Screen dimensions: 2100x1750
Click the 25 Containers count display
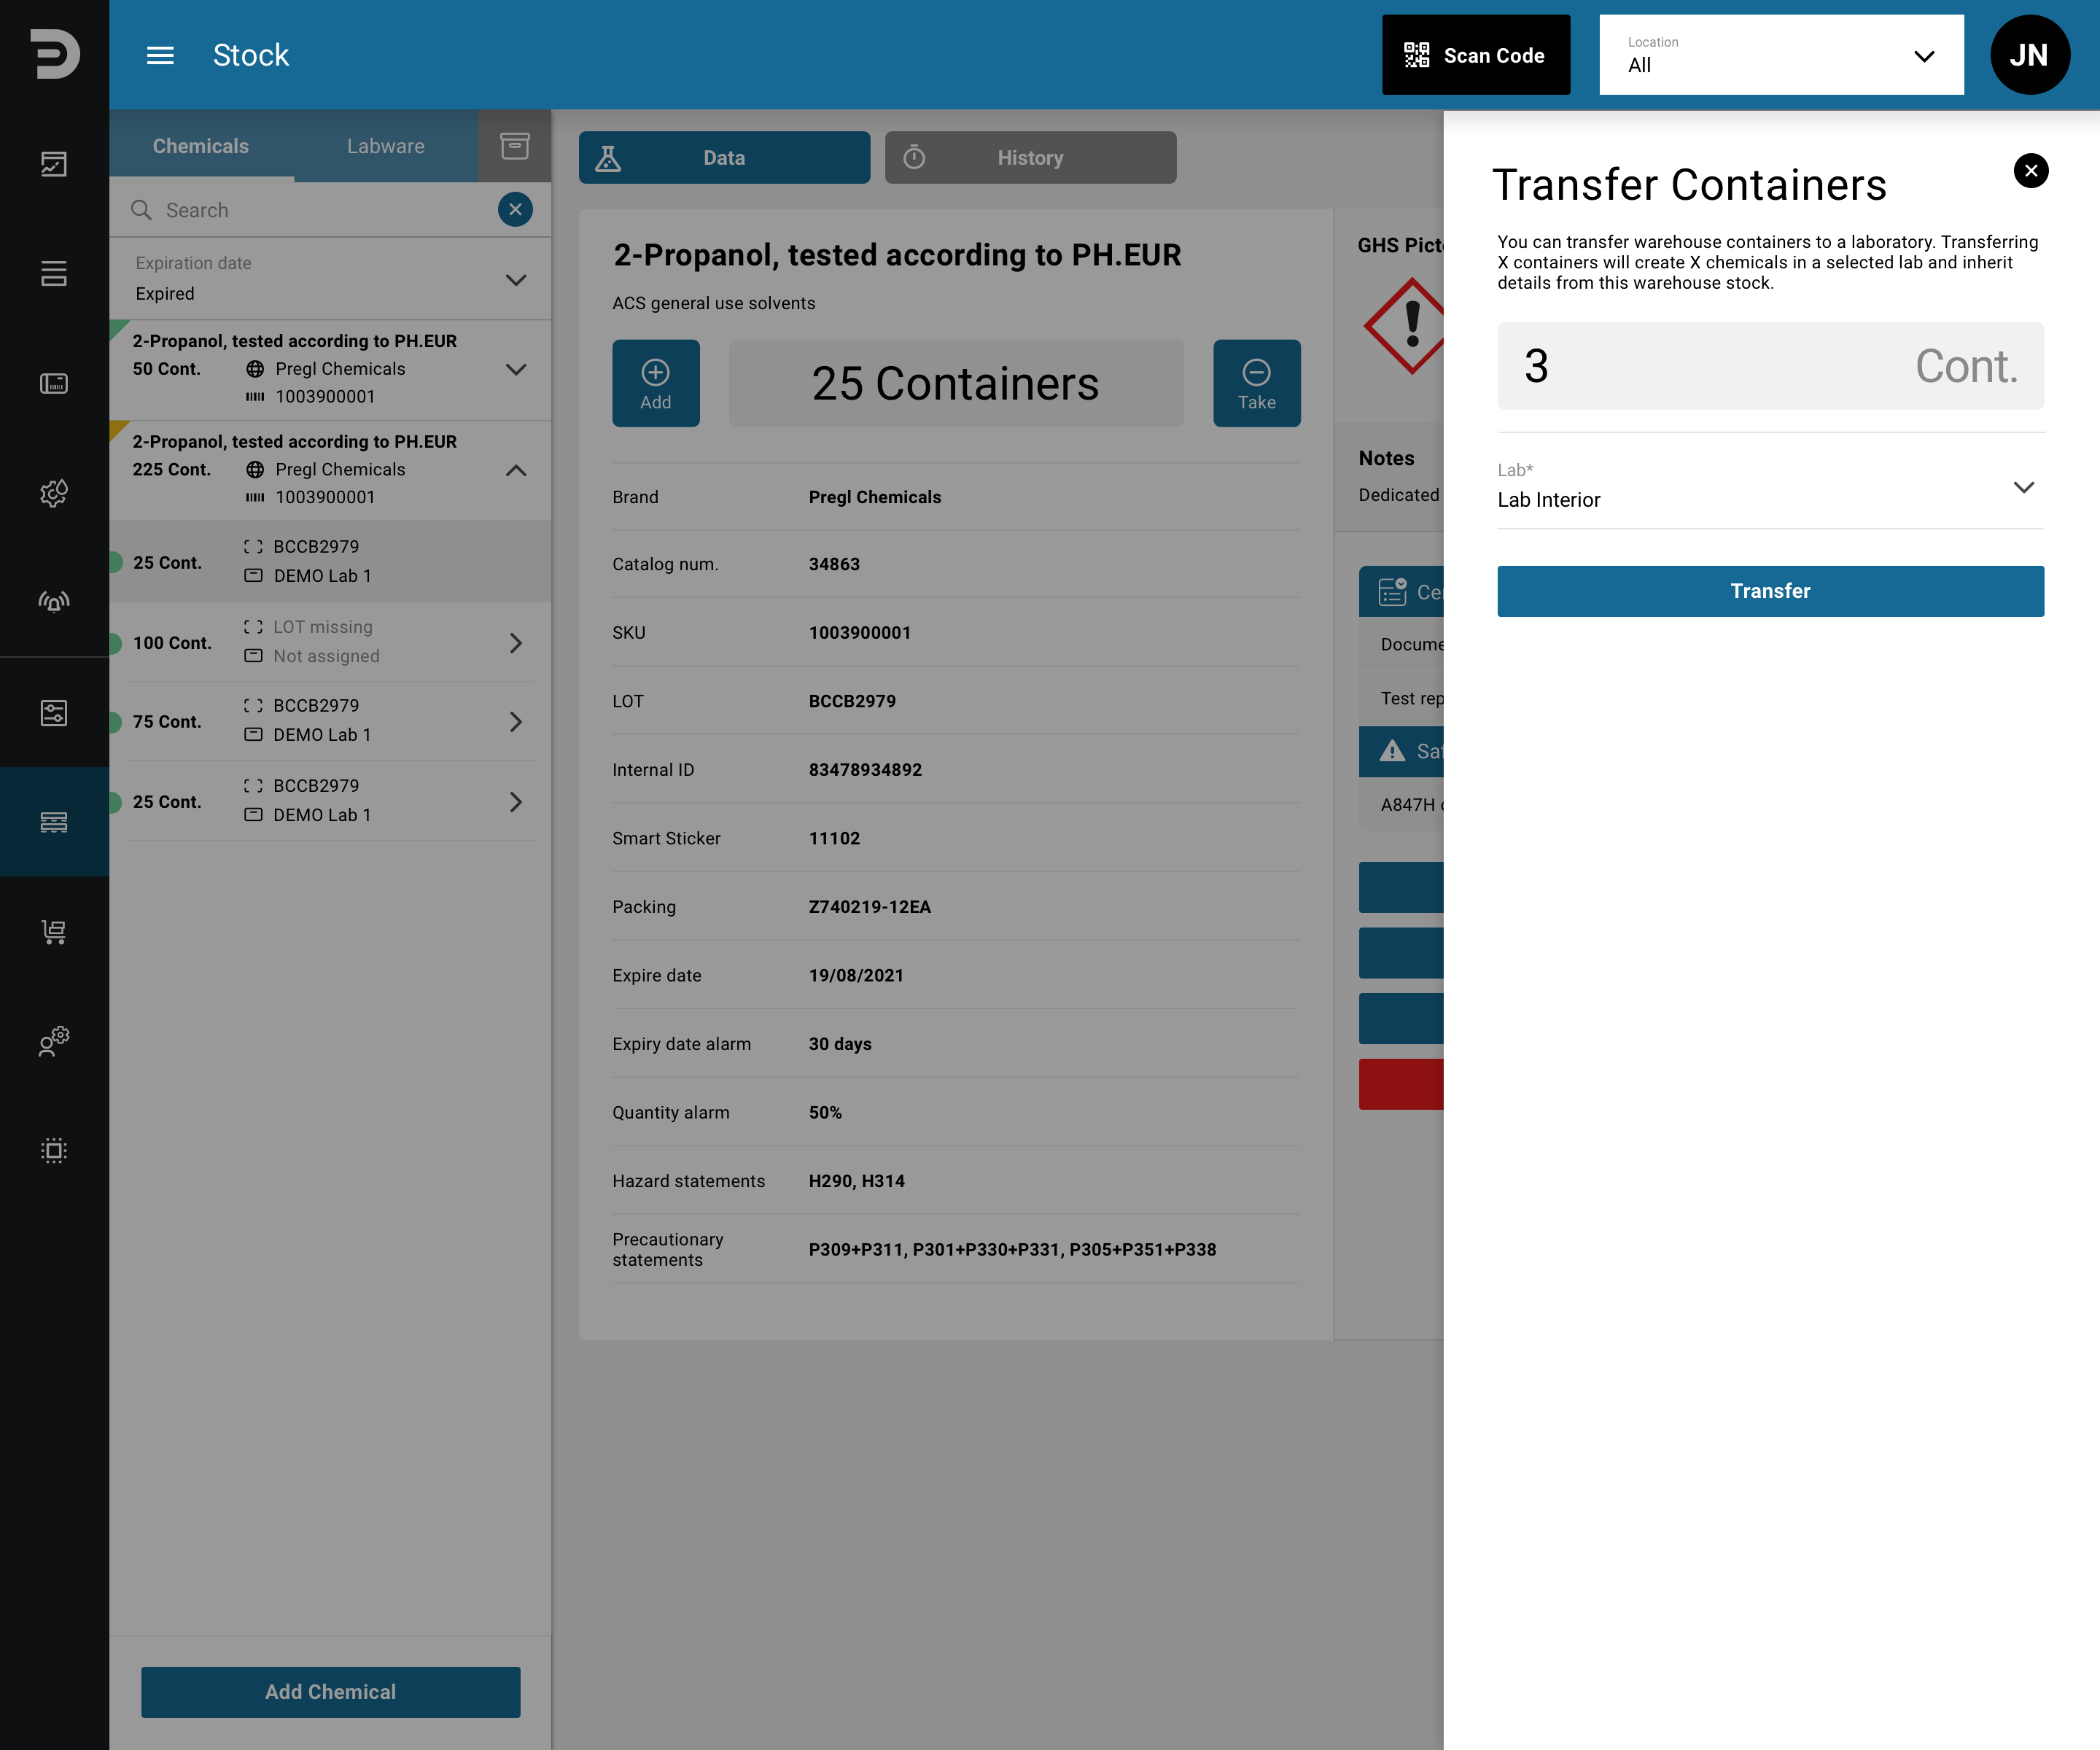click(956, 383)
